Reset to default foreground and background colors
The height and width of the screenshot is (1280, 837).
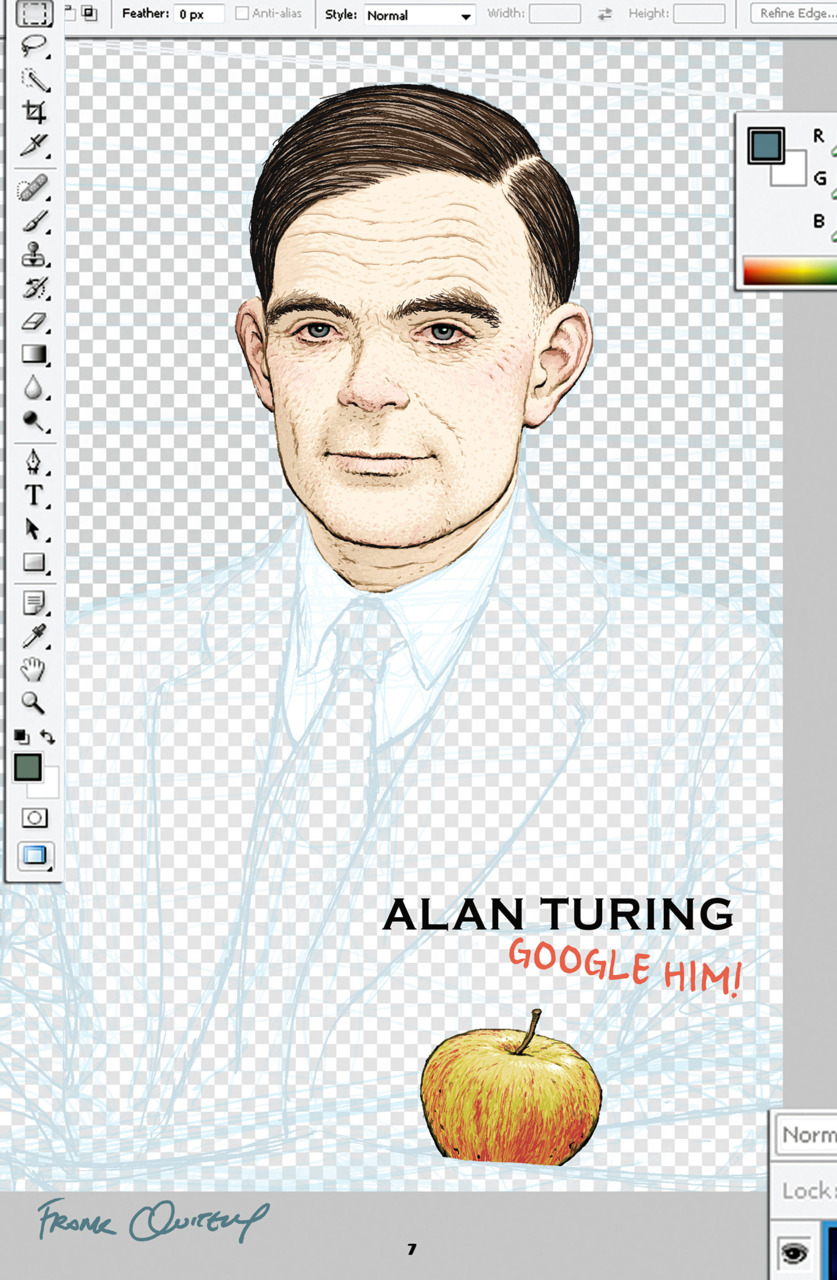point(21,736)
